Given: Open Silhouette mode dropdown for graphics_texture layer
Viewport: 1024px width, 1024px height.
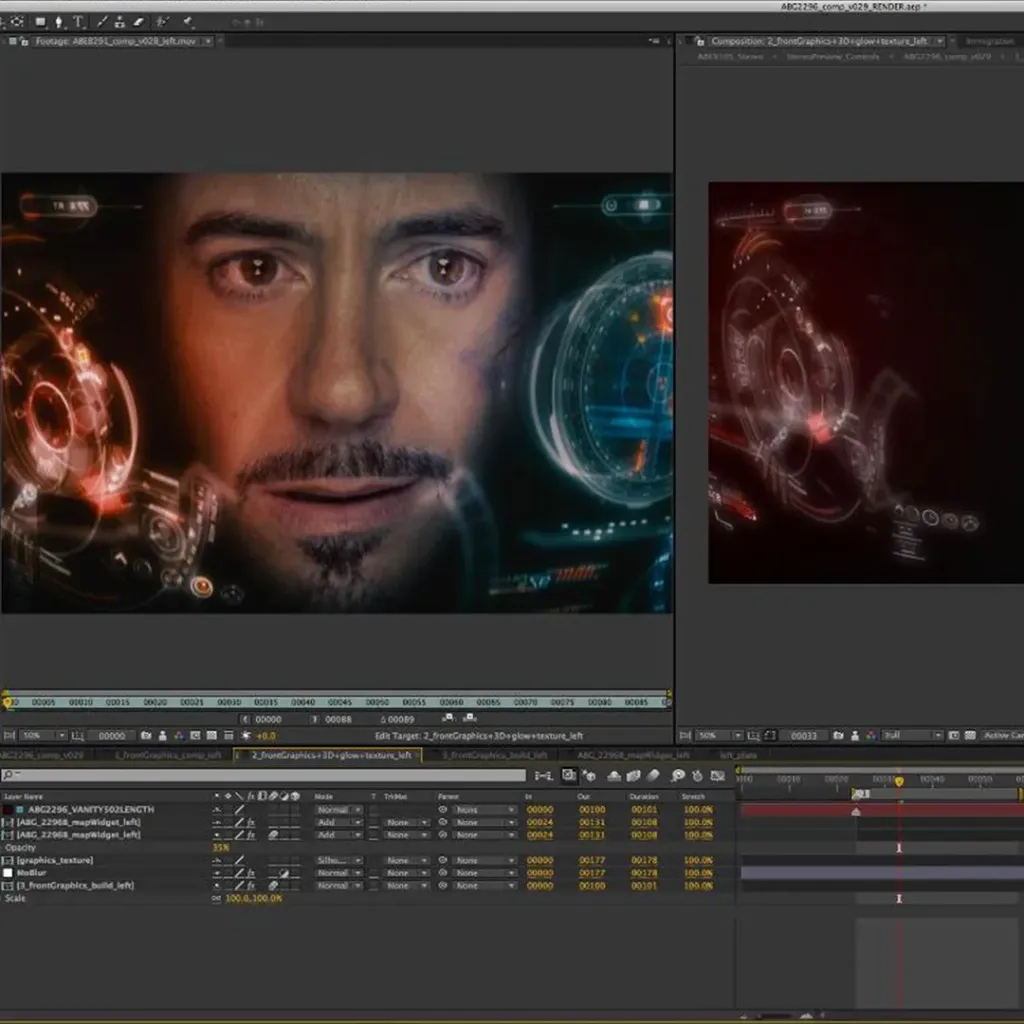Looking at the screenshot, I should [339, 861].
